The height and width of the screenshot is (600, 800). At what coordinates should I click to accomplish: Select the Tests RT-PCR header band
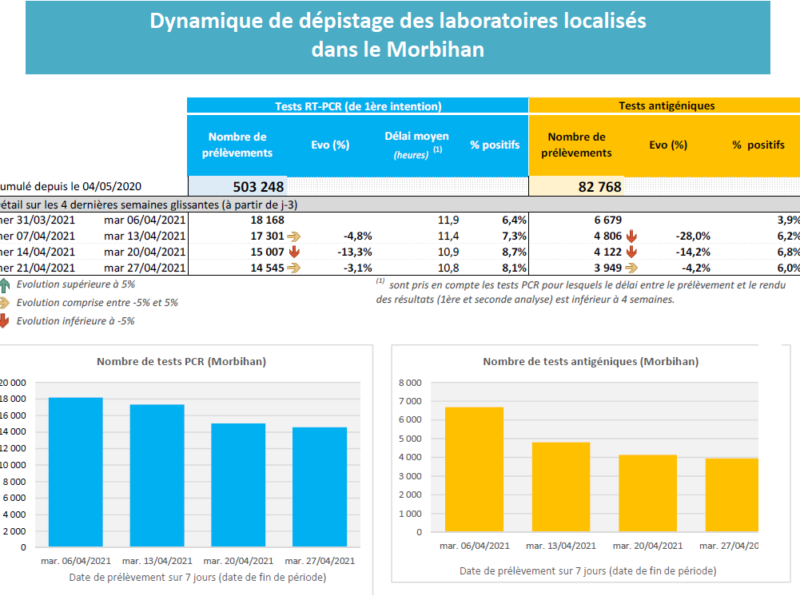(x=357, y=106)
